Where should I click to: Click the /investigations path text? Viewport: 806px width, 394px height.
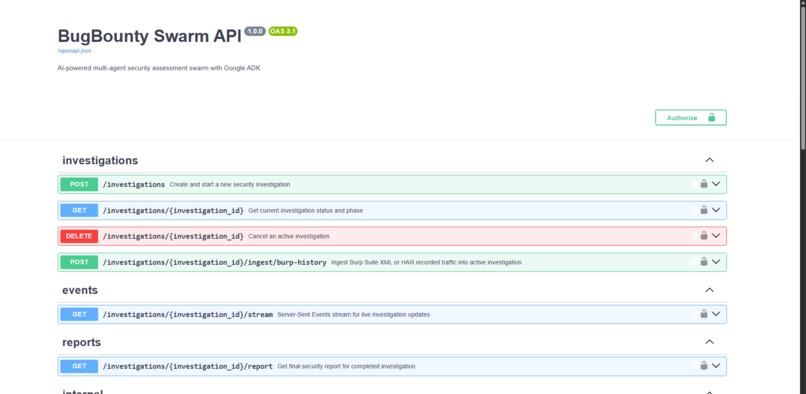coord(134,184)
